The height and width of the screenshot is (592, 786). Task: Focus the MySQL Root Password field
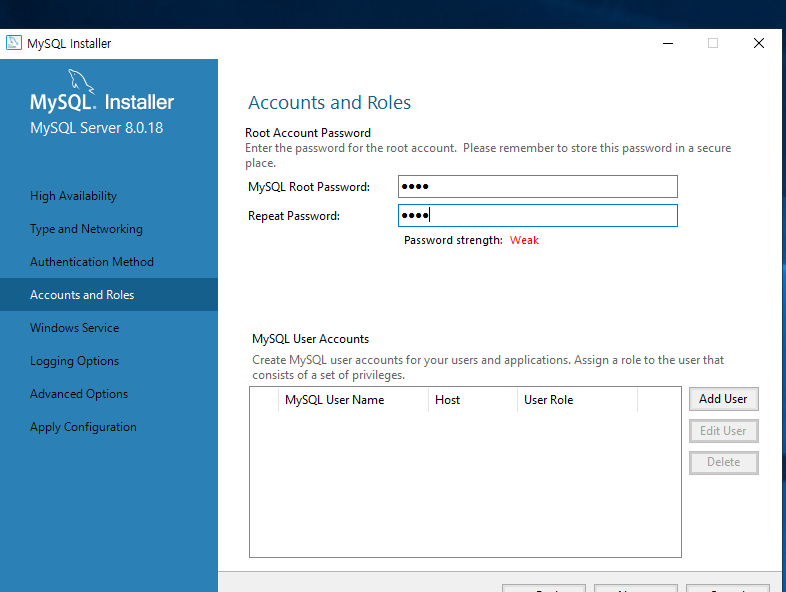point(537,186)
